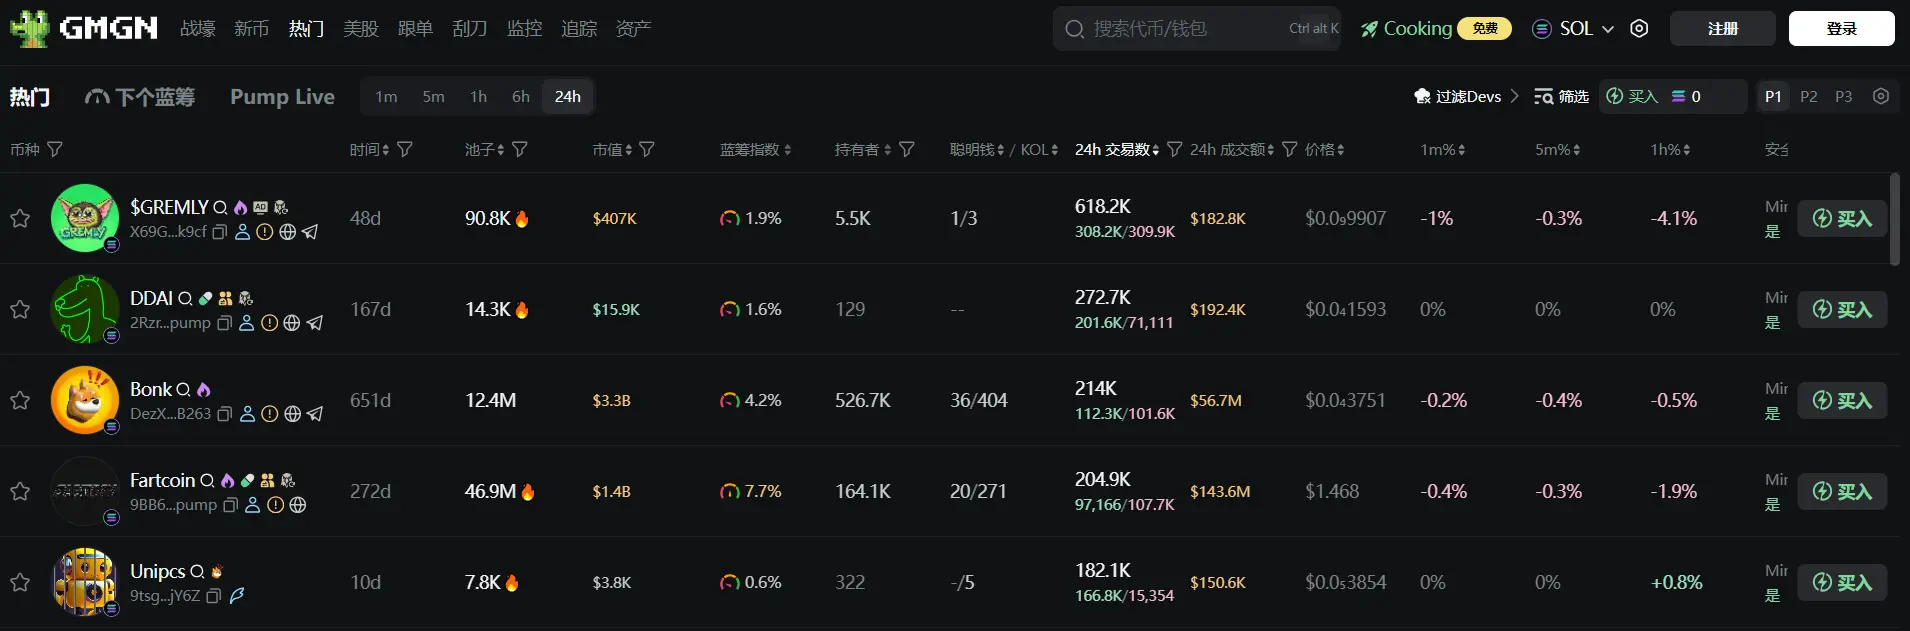Click 买入 button for $GREMLY
This screenshot has width=1910, height=631.
1842,218
